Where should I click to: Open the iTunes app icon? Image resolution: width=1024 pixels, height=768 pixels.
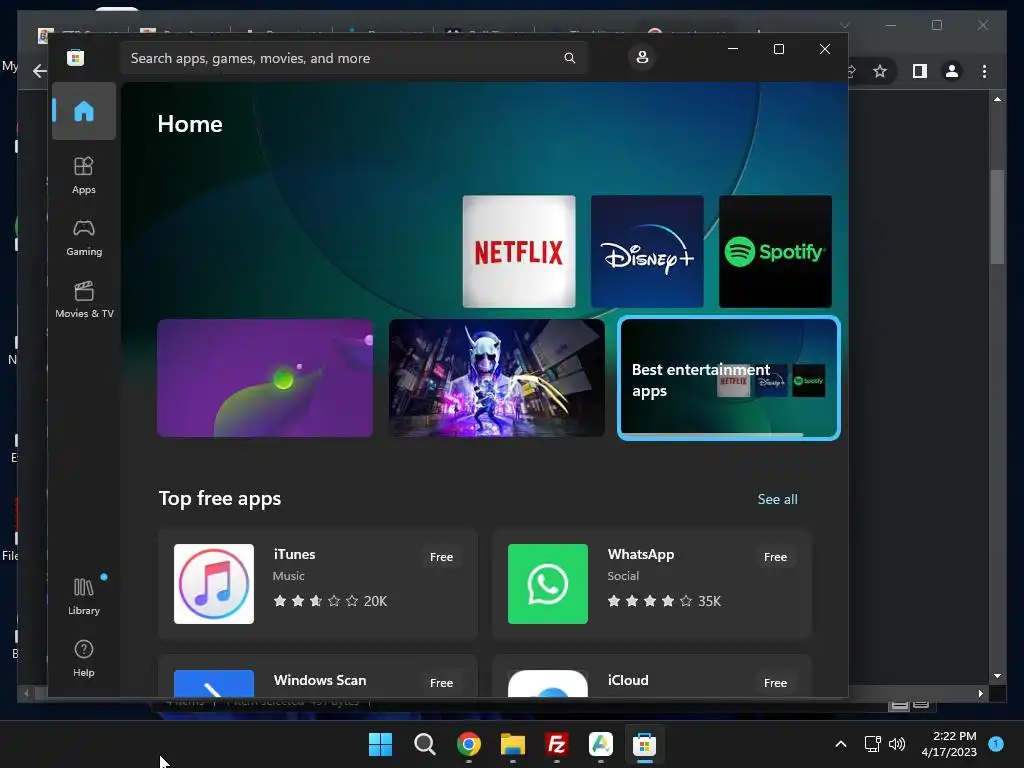coord(214,584)
